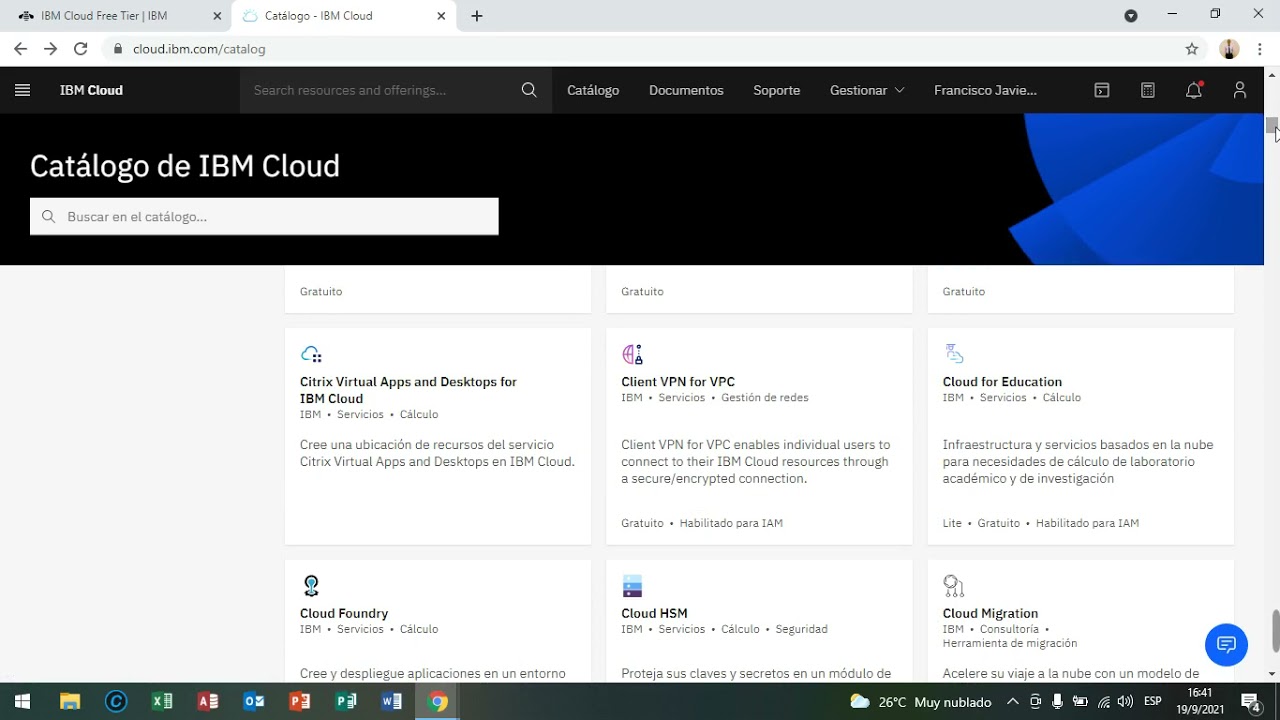Switch to the IBM Cloud Free Tier tab
The height and width of the screenshot is (720, 1280).
(116, 16)
